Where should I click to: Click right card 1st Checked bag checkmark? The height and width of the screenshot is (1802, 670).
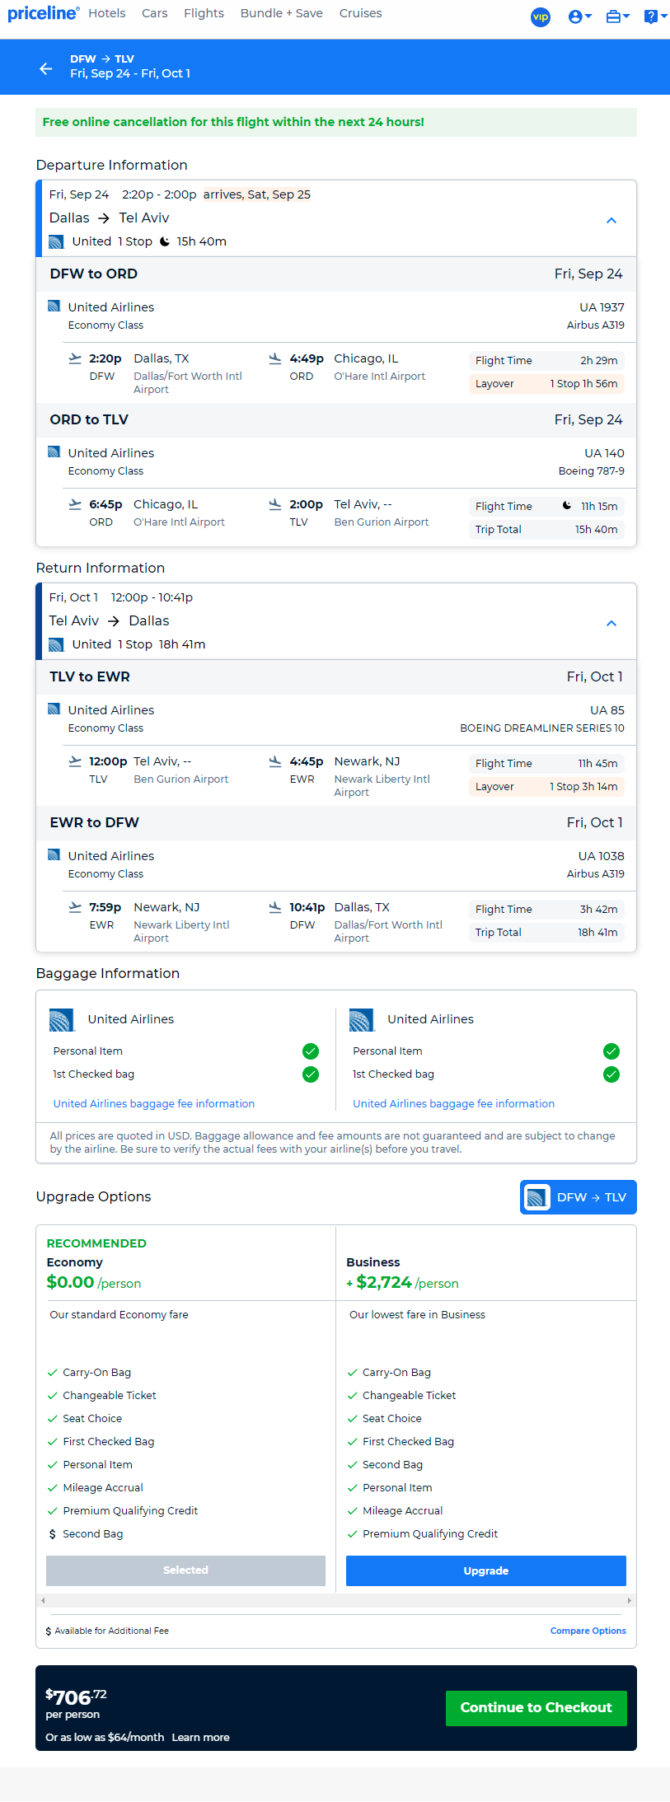[611, 1074]
